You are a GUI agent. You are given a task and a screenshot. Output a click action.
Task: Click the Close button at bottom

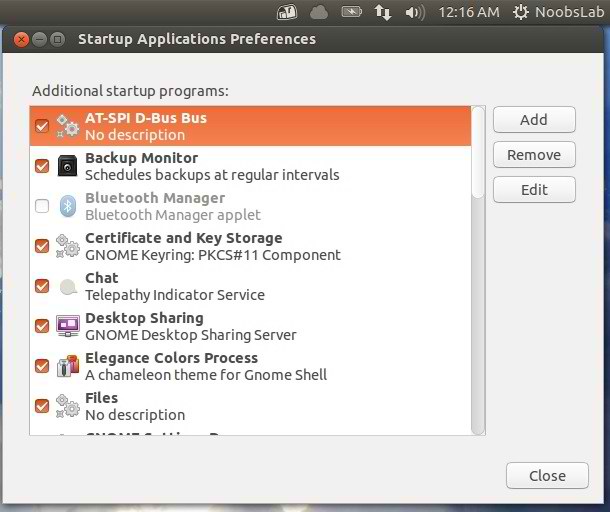tap(547, 475)
